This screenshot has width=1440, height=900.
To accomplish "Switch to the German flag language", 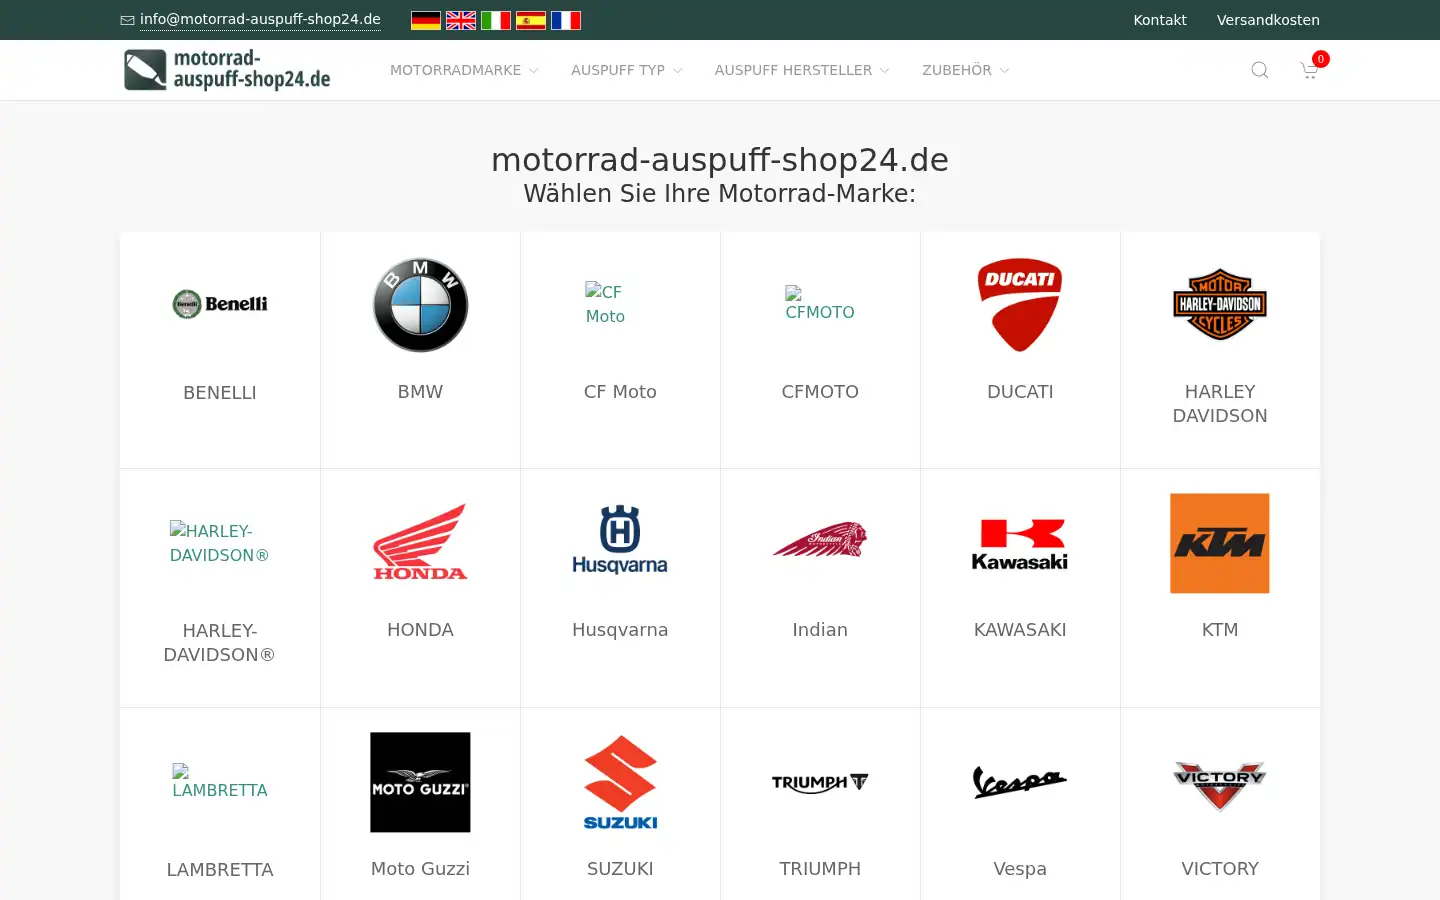I will click(x=426, y=20).
